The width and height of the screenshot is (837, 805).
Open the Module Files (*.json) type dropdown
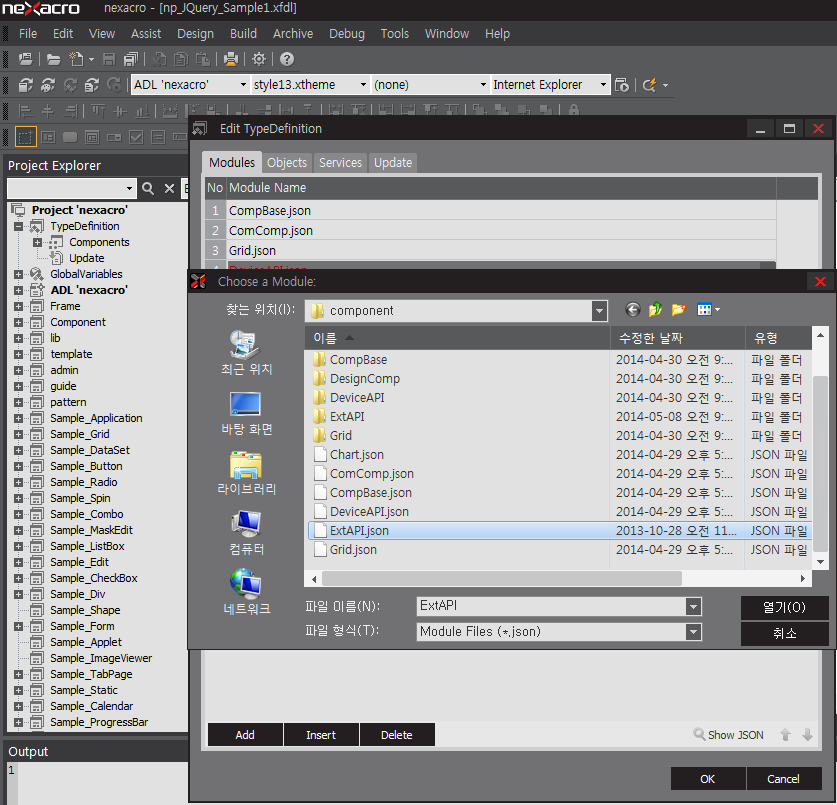693,632
